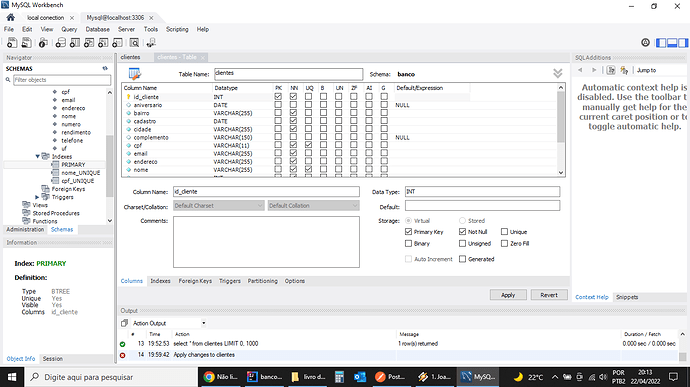Switch to the Indexes tab in table editor
This screenshot has width=690, height=387.
click(x=160, y=281)
